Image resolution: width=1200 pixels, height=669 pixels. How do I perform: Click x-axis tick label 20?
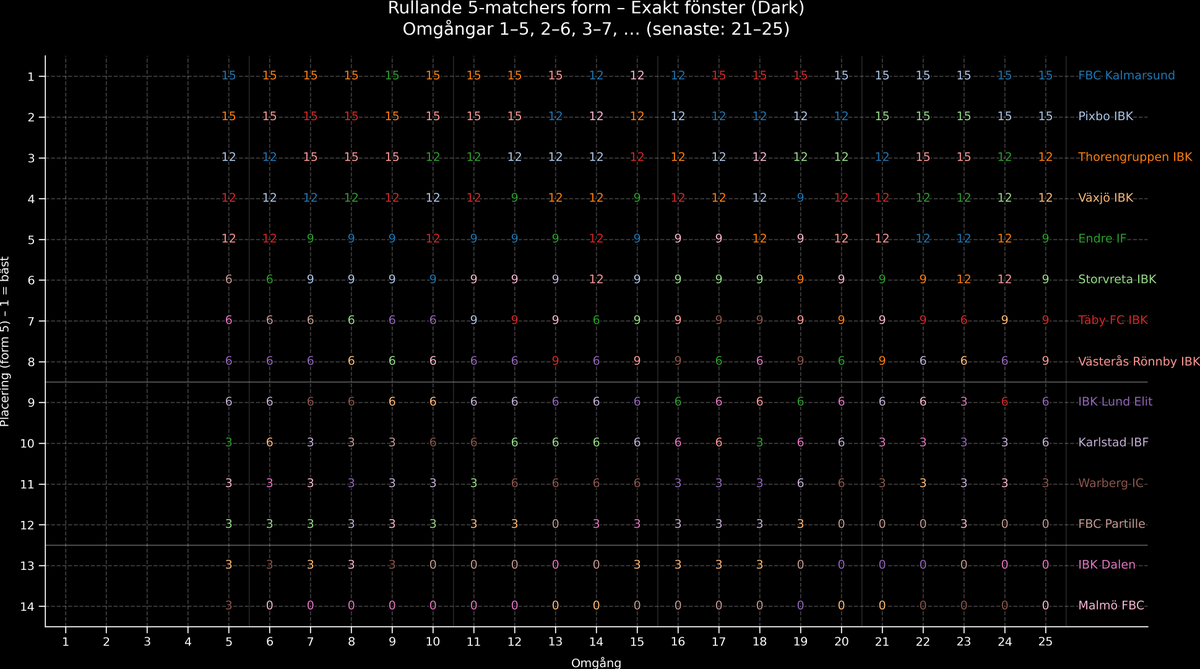coord(841,641)
